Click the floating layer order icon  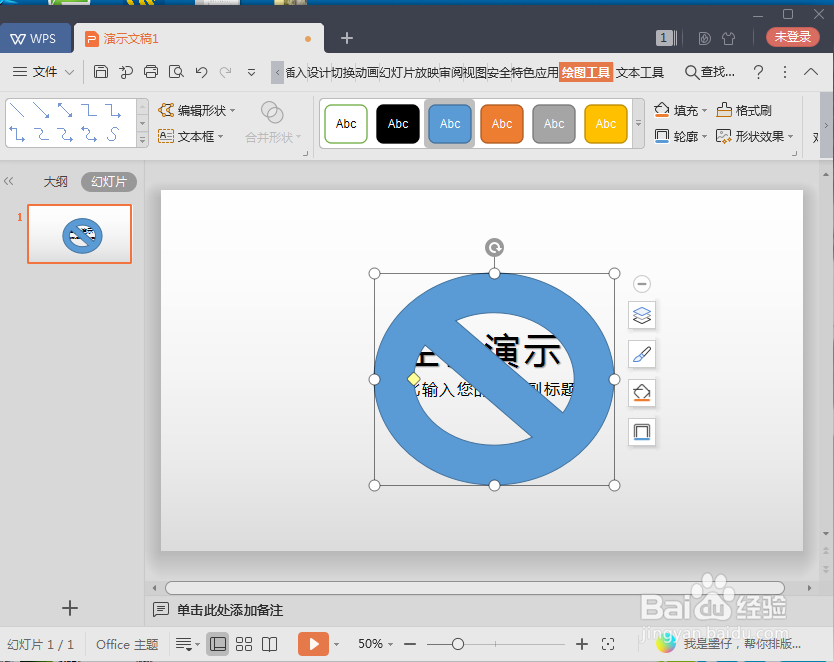(641, 315)
